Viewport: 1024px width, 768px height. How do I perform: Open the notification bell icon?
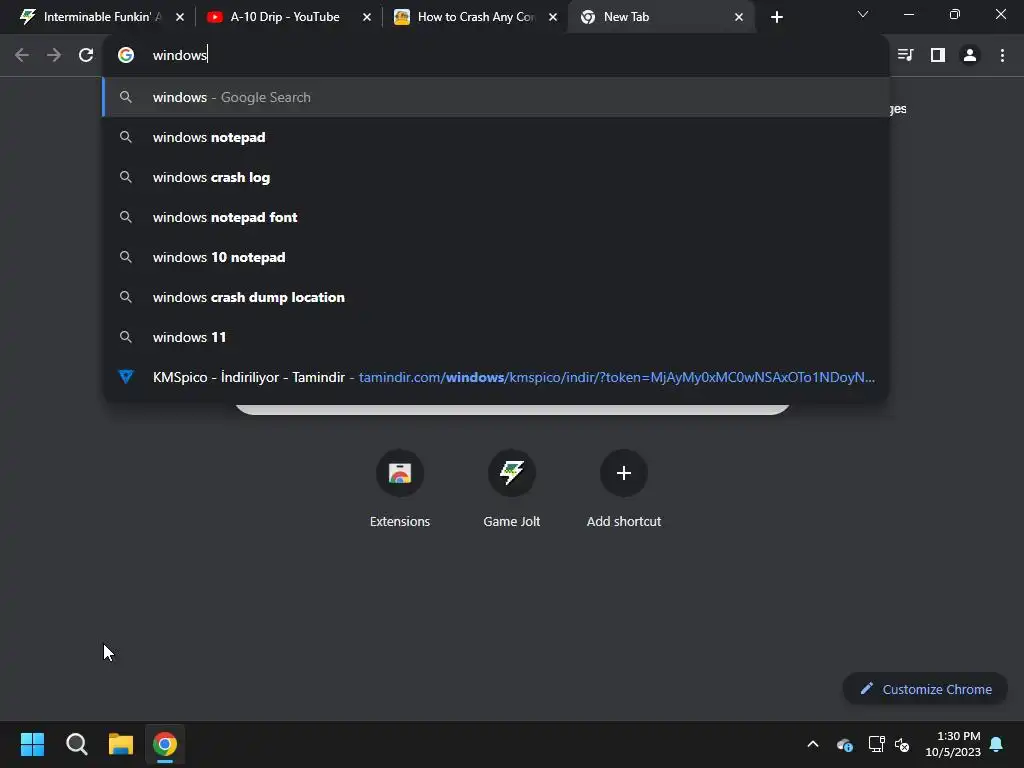[997, 744]
